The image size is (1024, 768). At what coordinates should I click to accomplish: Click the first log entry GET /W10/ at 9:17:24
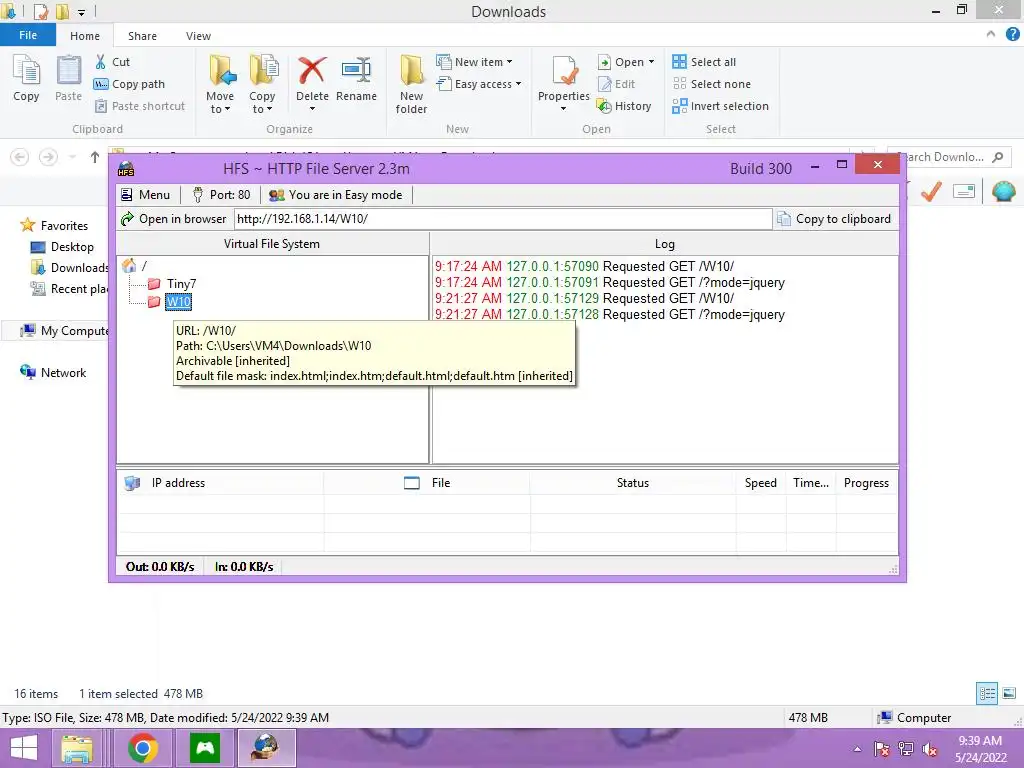coord(584,266)
